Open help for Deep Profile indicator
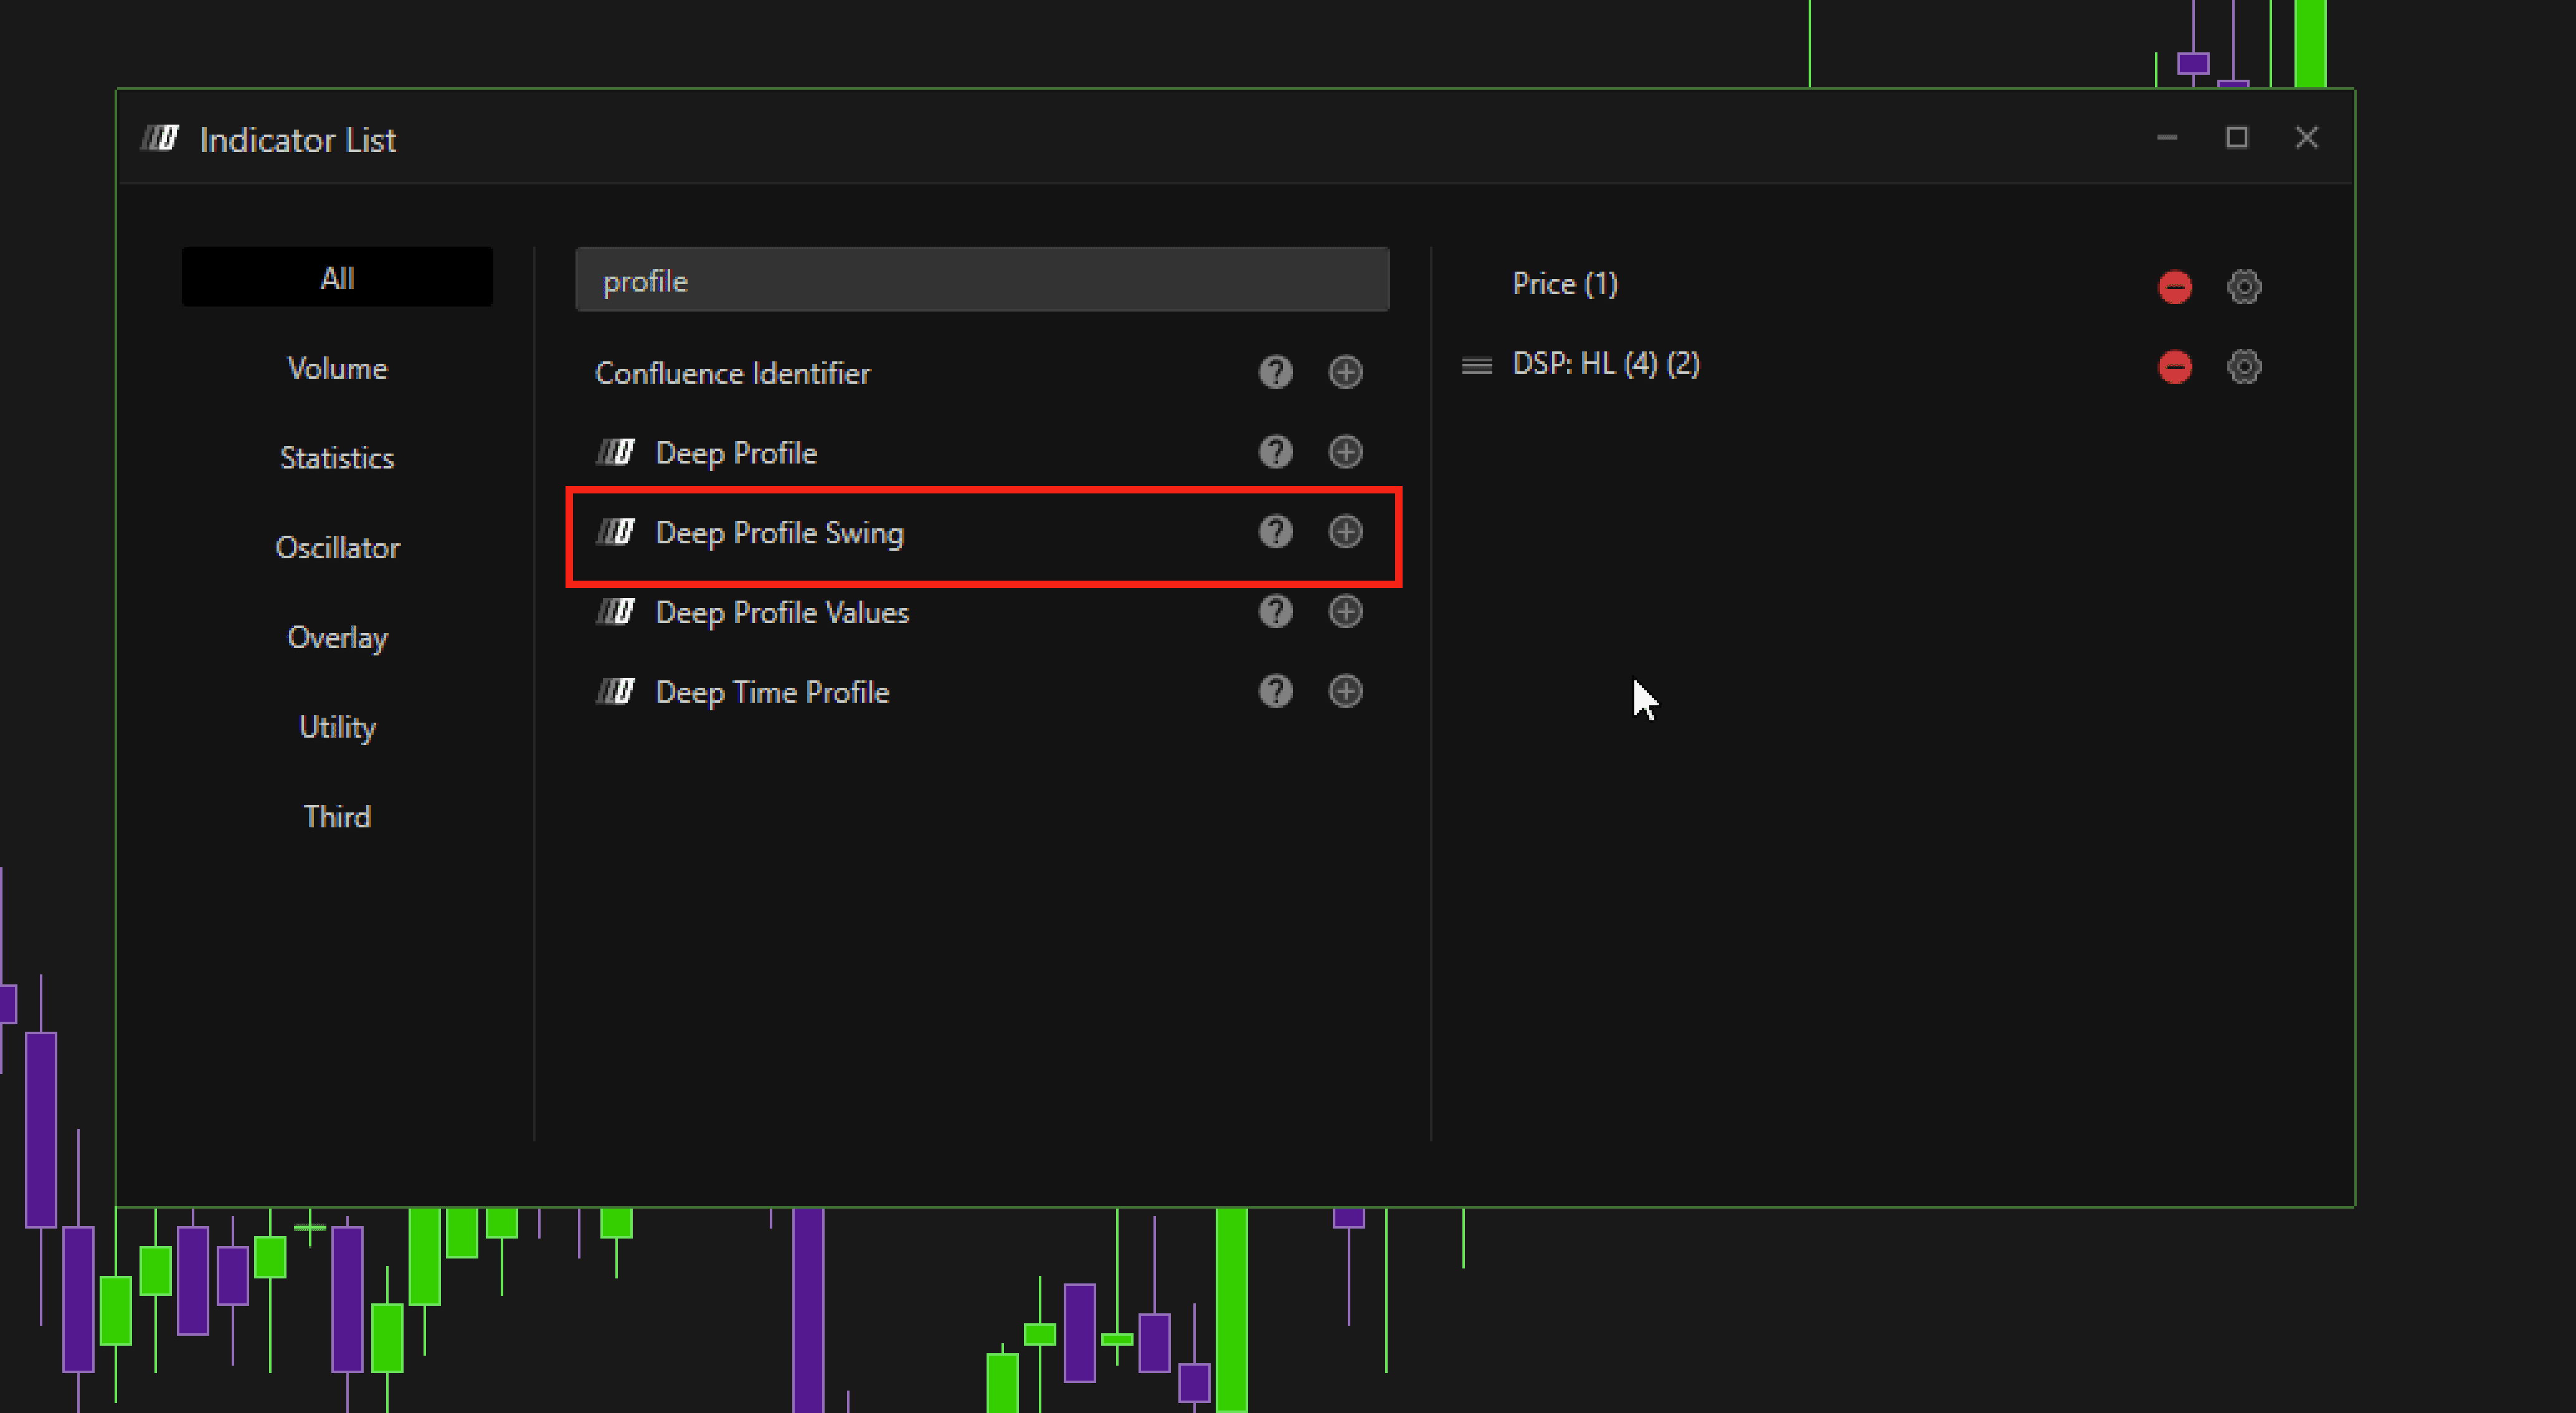Image resolution: width=2576 pixels, height=1413 pixels. click(1275, 452)
